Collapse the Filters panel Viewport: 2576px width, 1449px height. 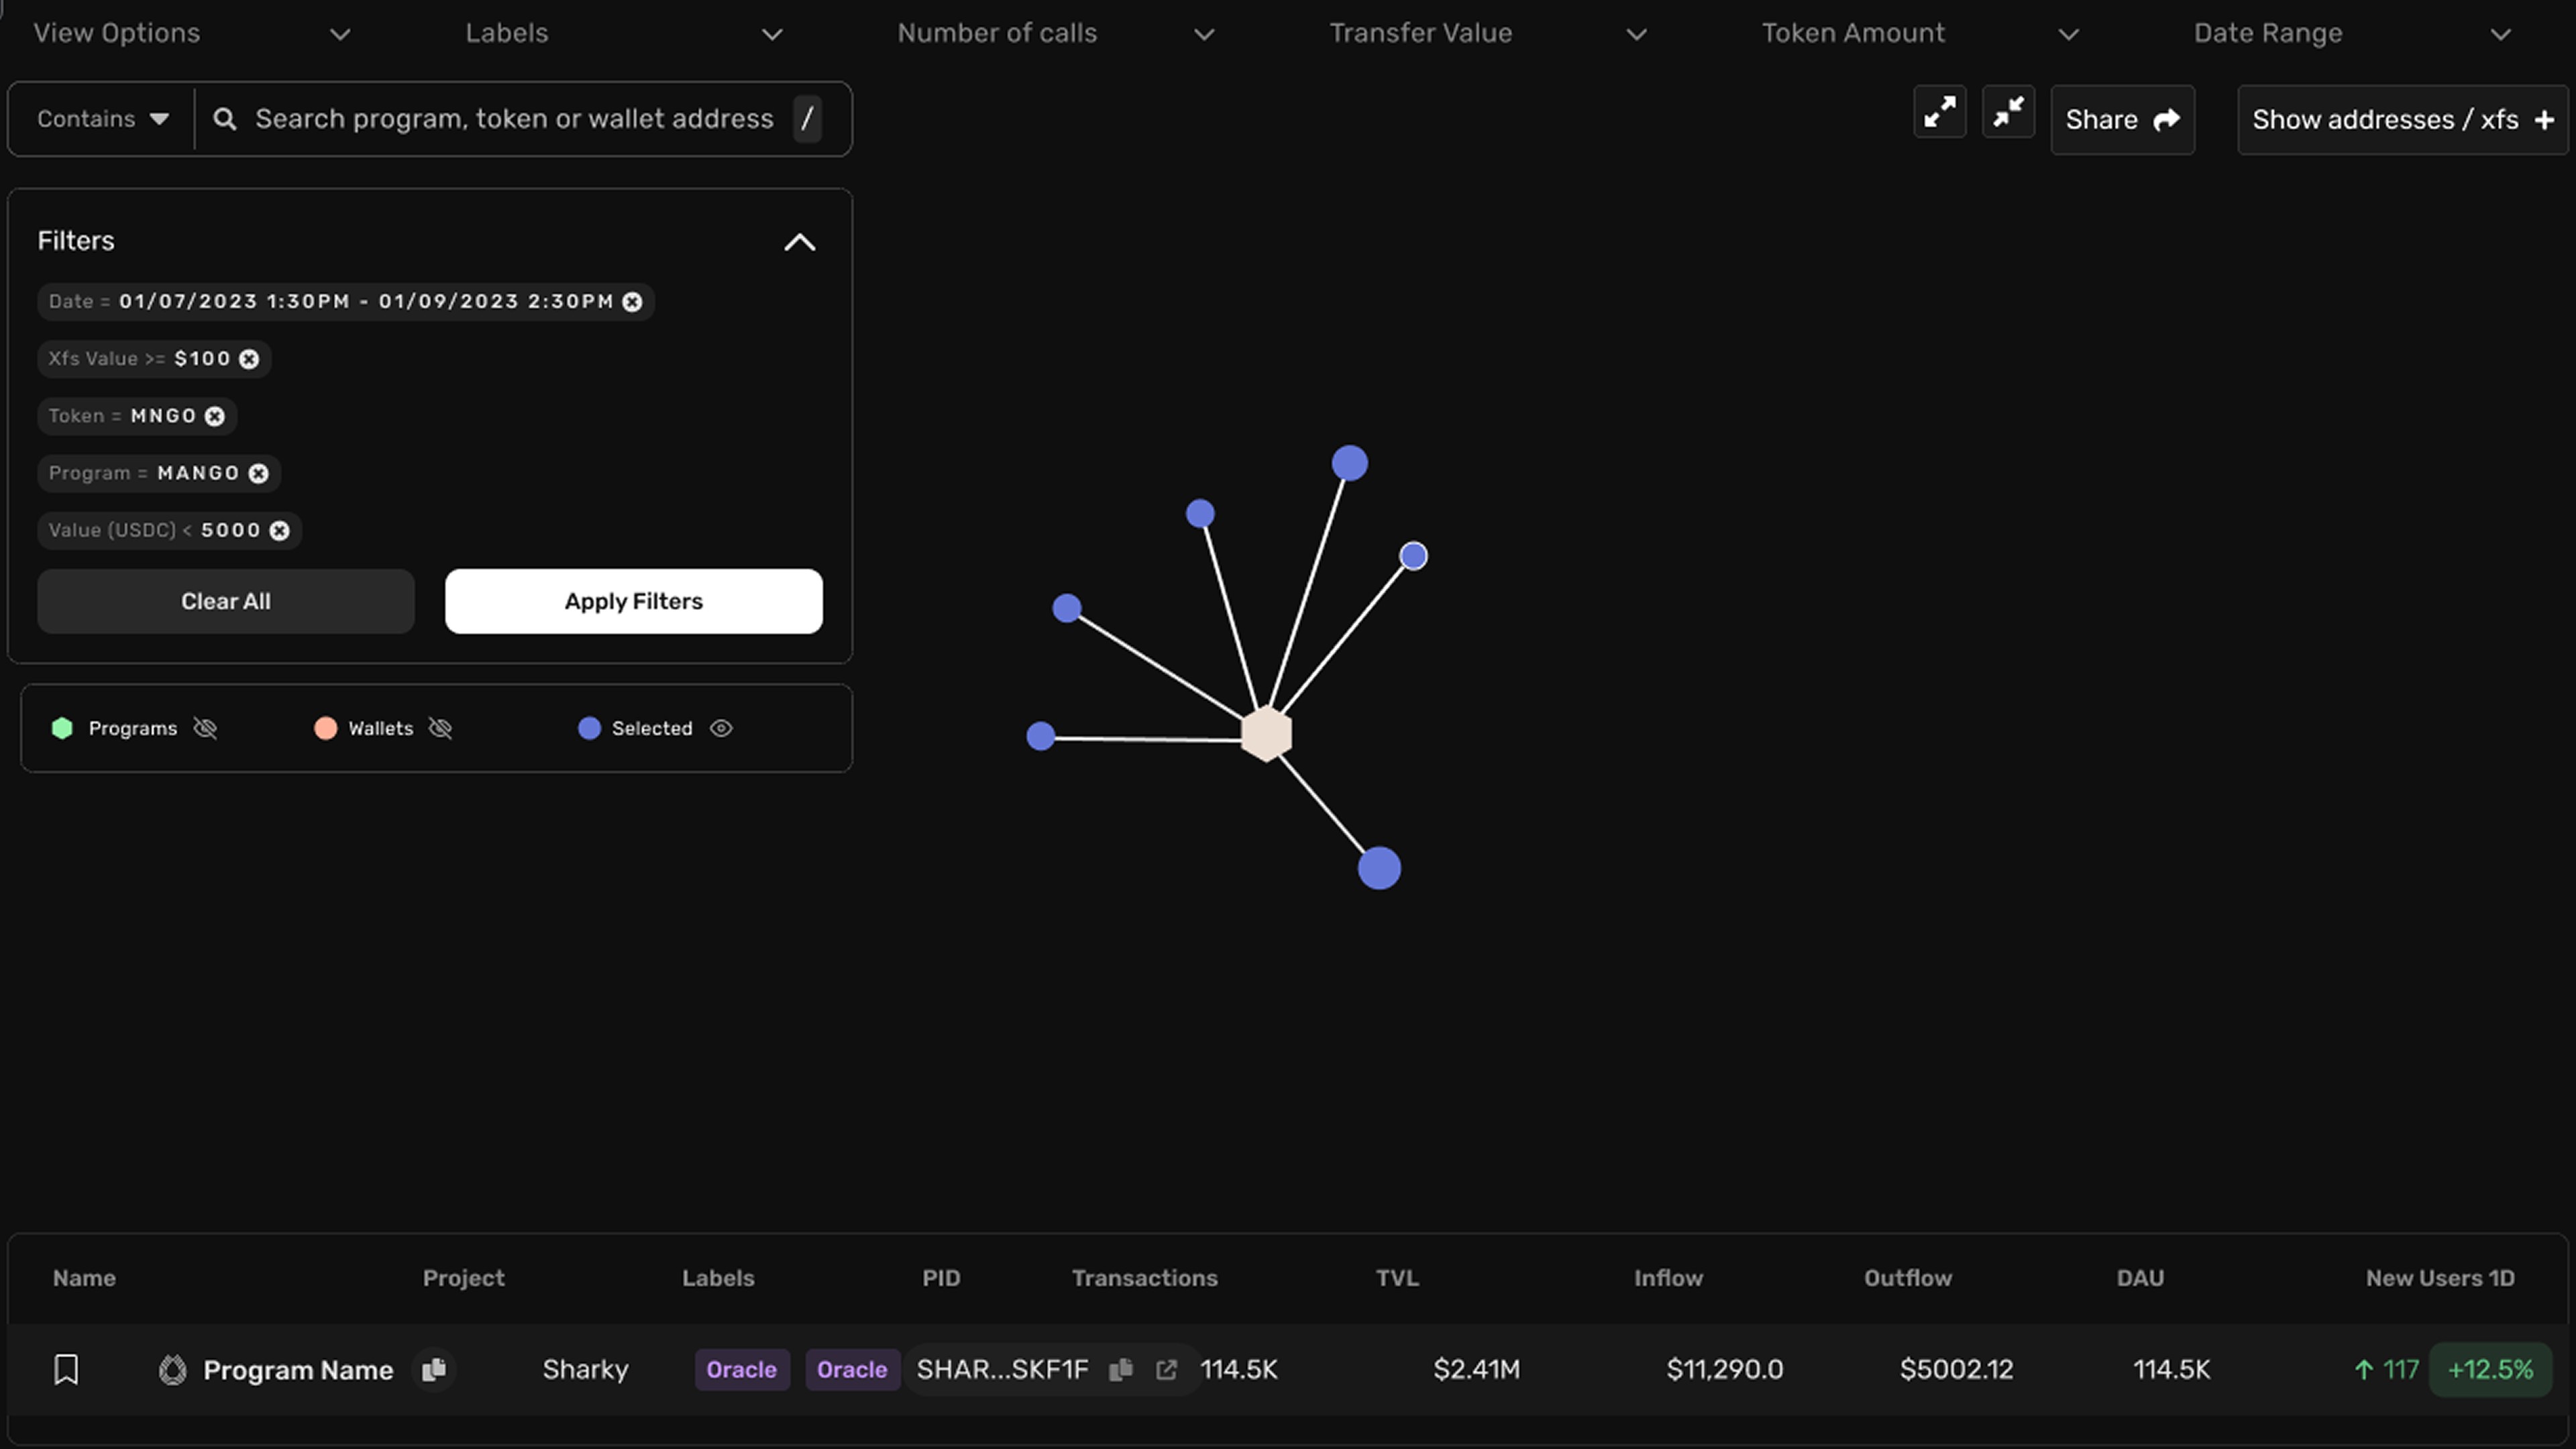click(x=800, y=242)
